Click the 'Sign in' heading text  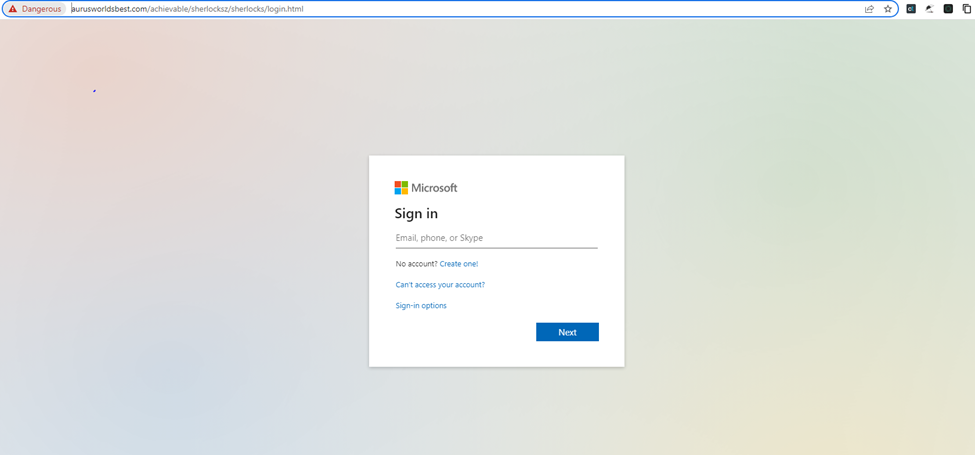416,214
